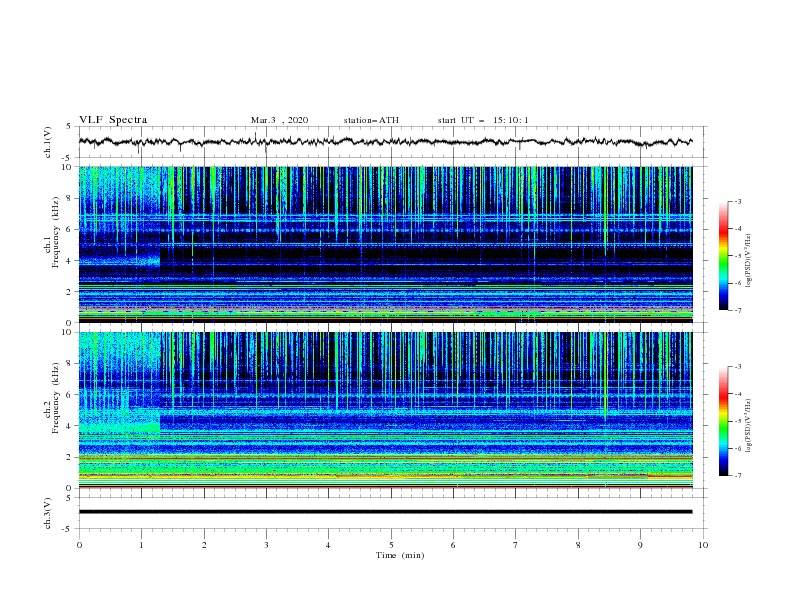
Task: Click the "2" kHz tick of the ch.1 spectrogram
Action: click(70, 292)
